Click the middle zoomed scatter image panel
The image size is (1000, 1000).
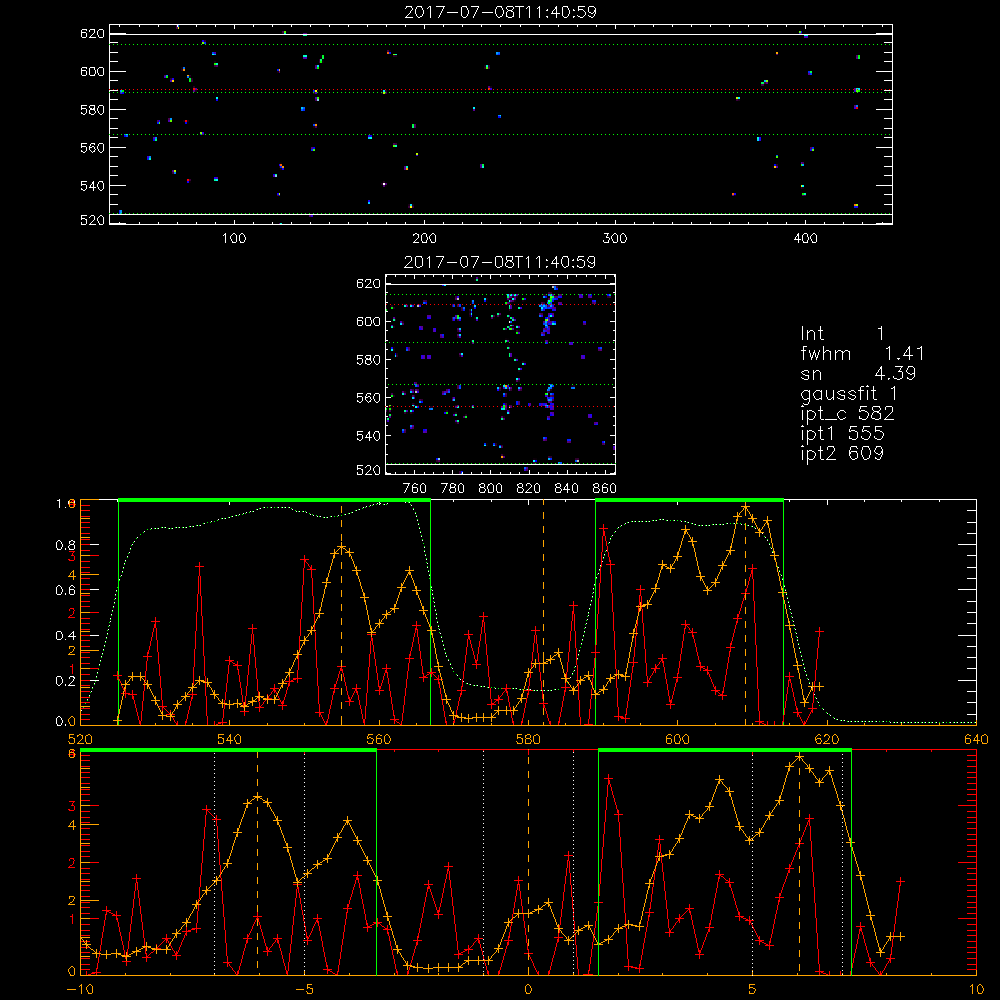click(x=501, y=374)
